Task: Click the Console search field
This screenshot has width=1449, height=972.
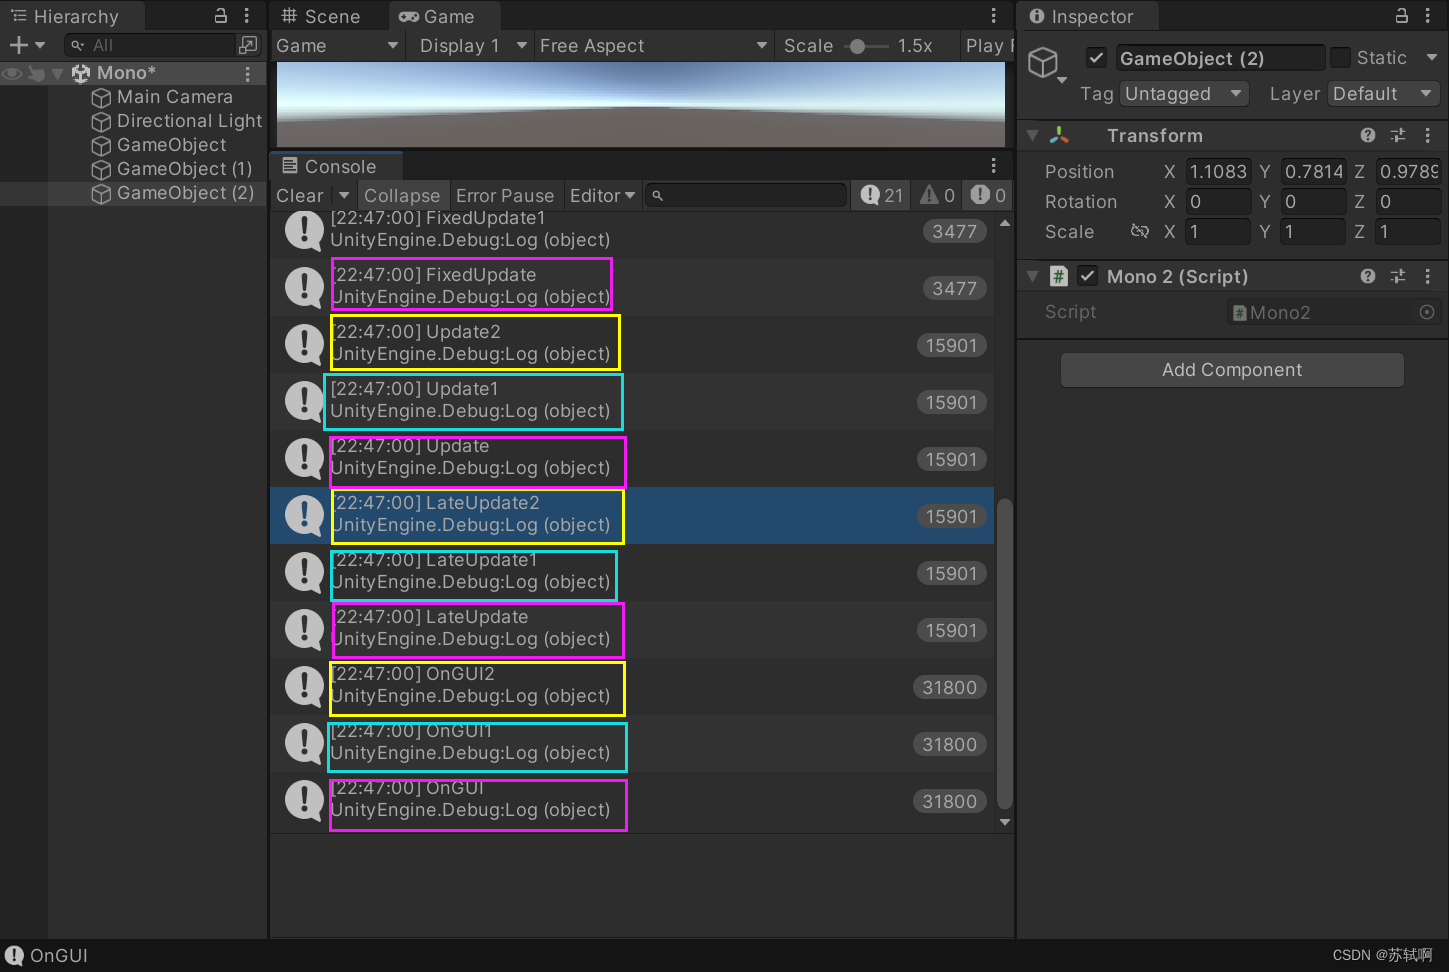Action: coord(745,194)
